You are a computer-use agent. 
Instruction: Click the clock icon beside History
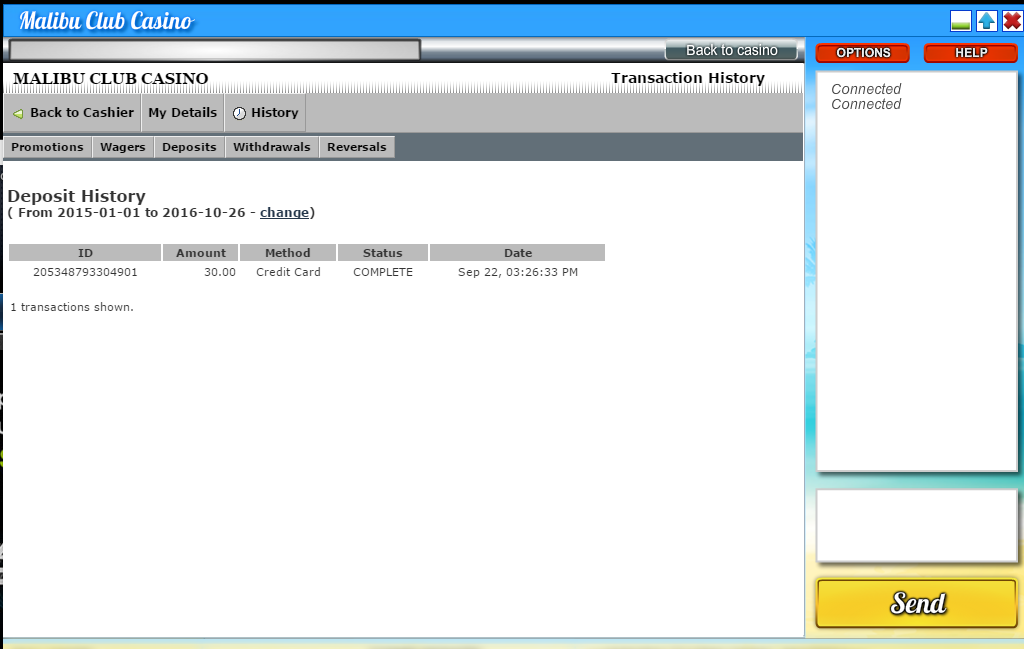(x=240, y=113)
